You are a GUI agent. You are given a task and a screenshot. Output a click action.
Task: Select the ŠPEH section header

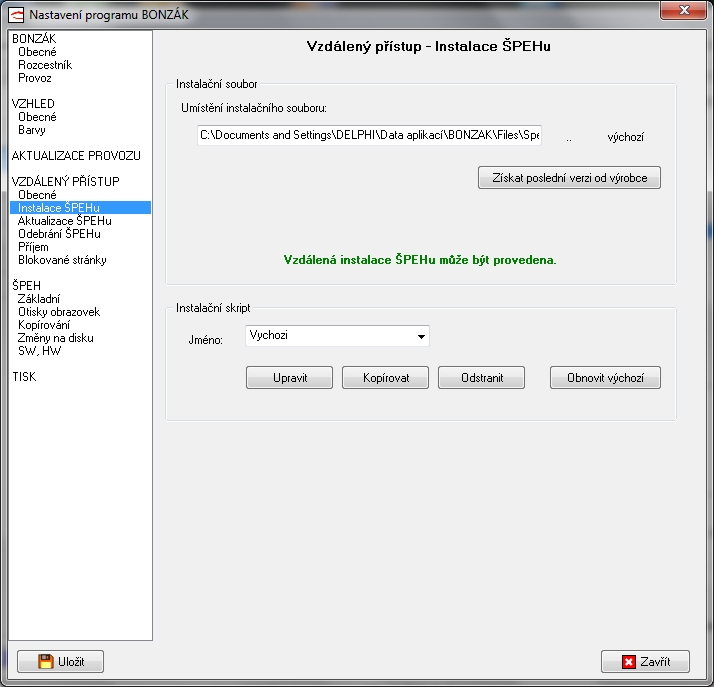[26, 285]
